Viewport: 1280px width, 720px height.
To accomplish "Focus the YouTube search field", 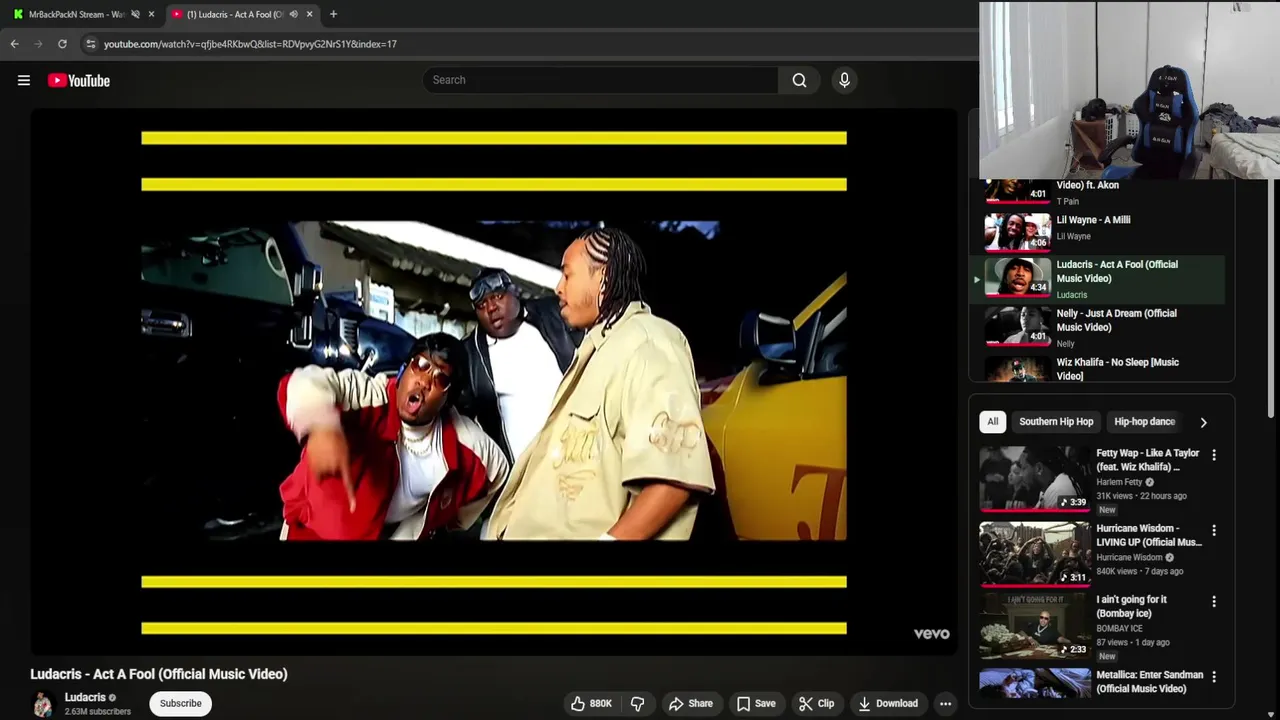I will (x=600, y=80).
